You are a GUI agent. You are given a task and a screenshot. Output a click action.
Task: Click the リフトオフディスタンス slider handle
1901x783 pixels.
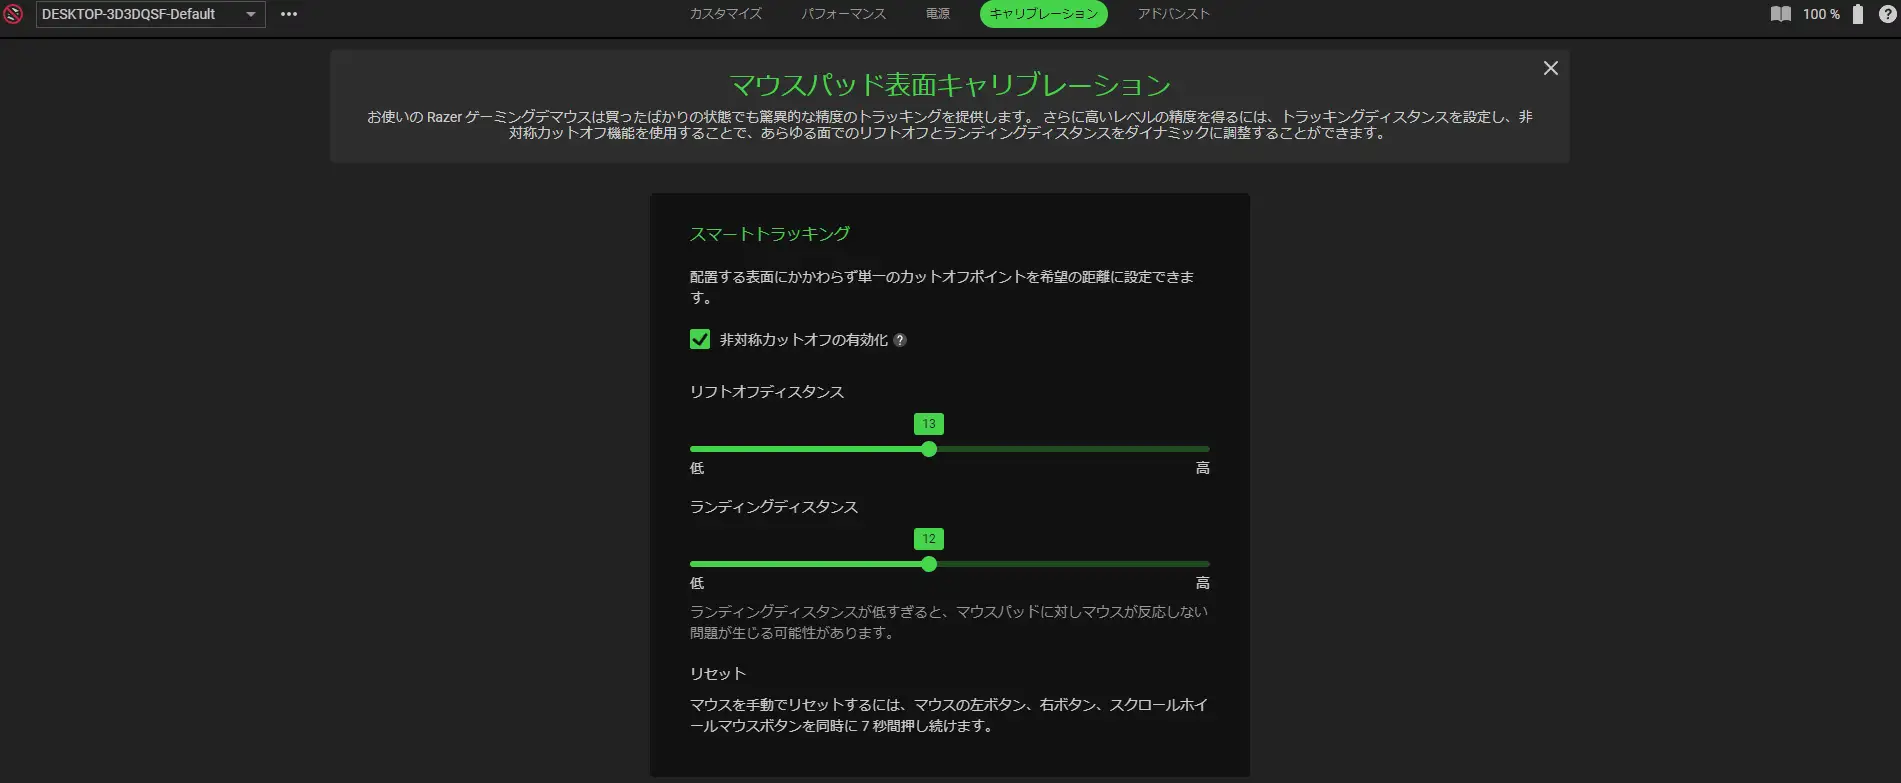coord(929,449)
